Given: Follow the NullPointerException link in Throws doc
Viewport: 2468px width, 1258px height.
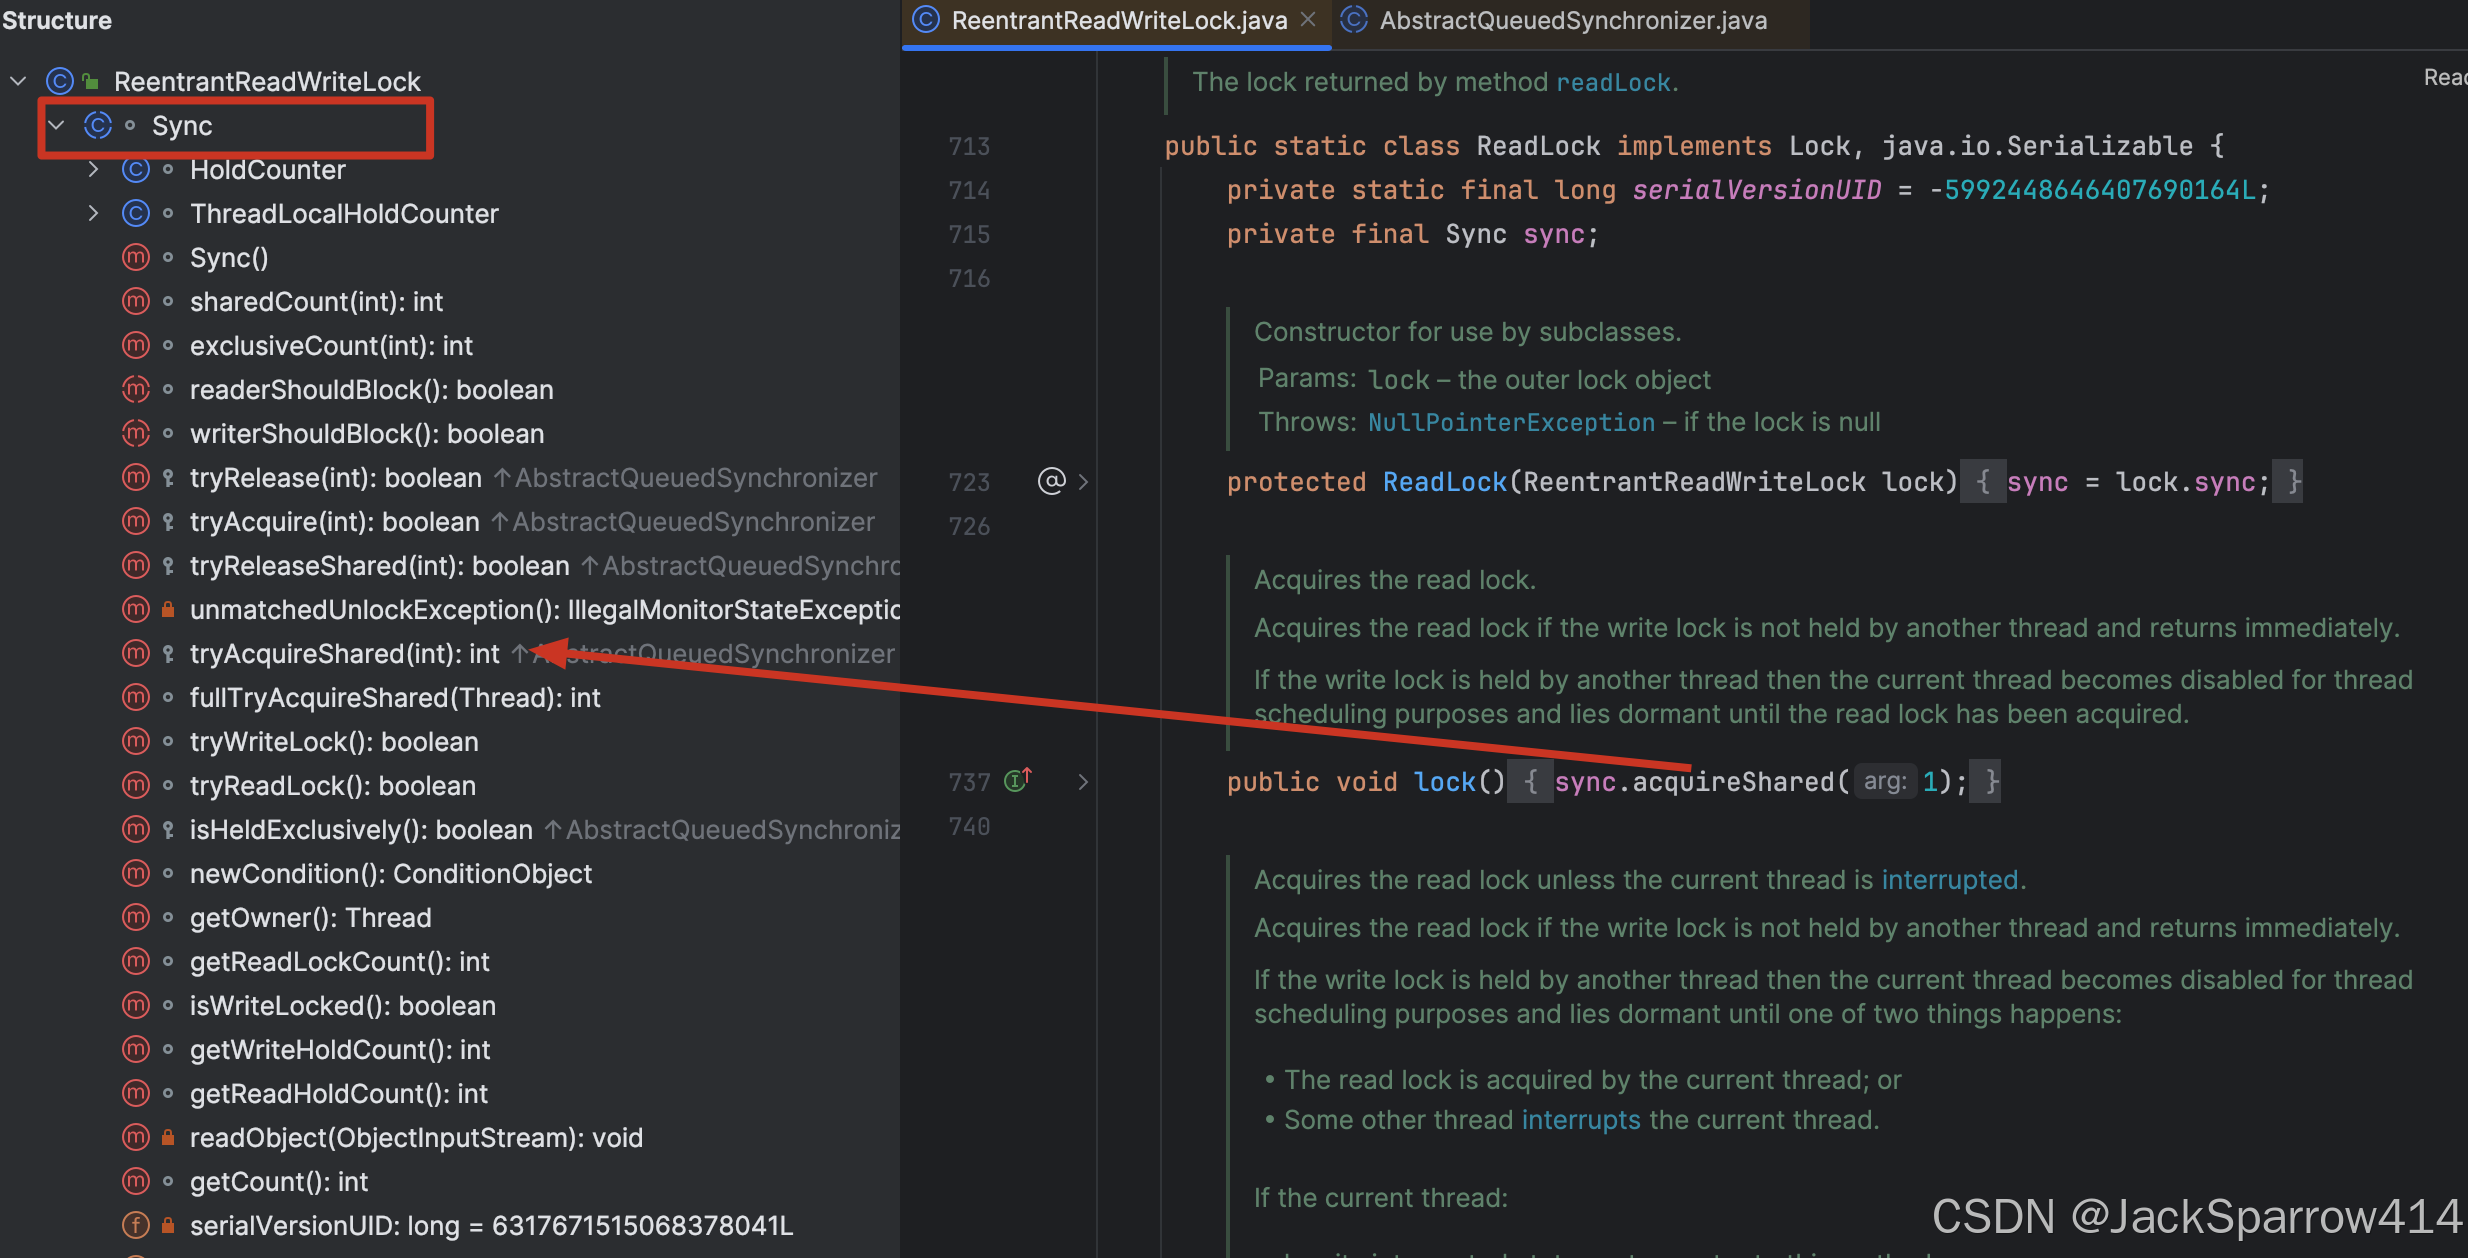Looking at the screenshot, I should click(1511, 422).
